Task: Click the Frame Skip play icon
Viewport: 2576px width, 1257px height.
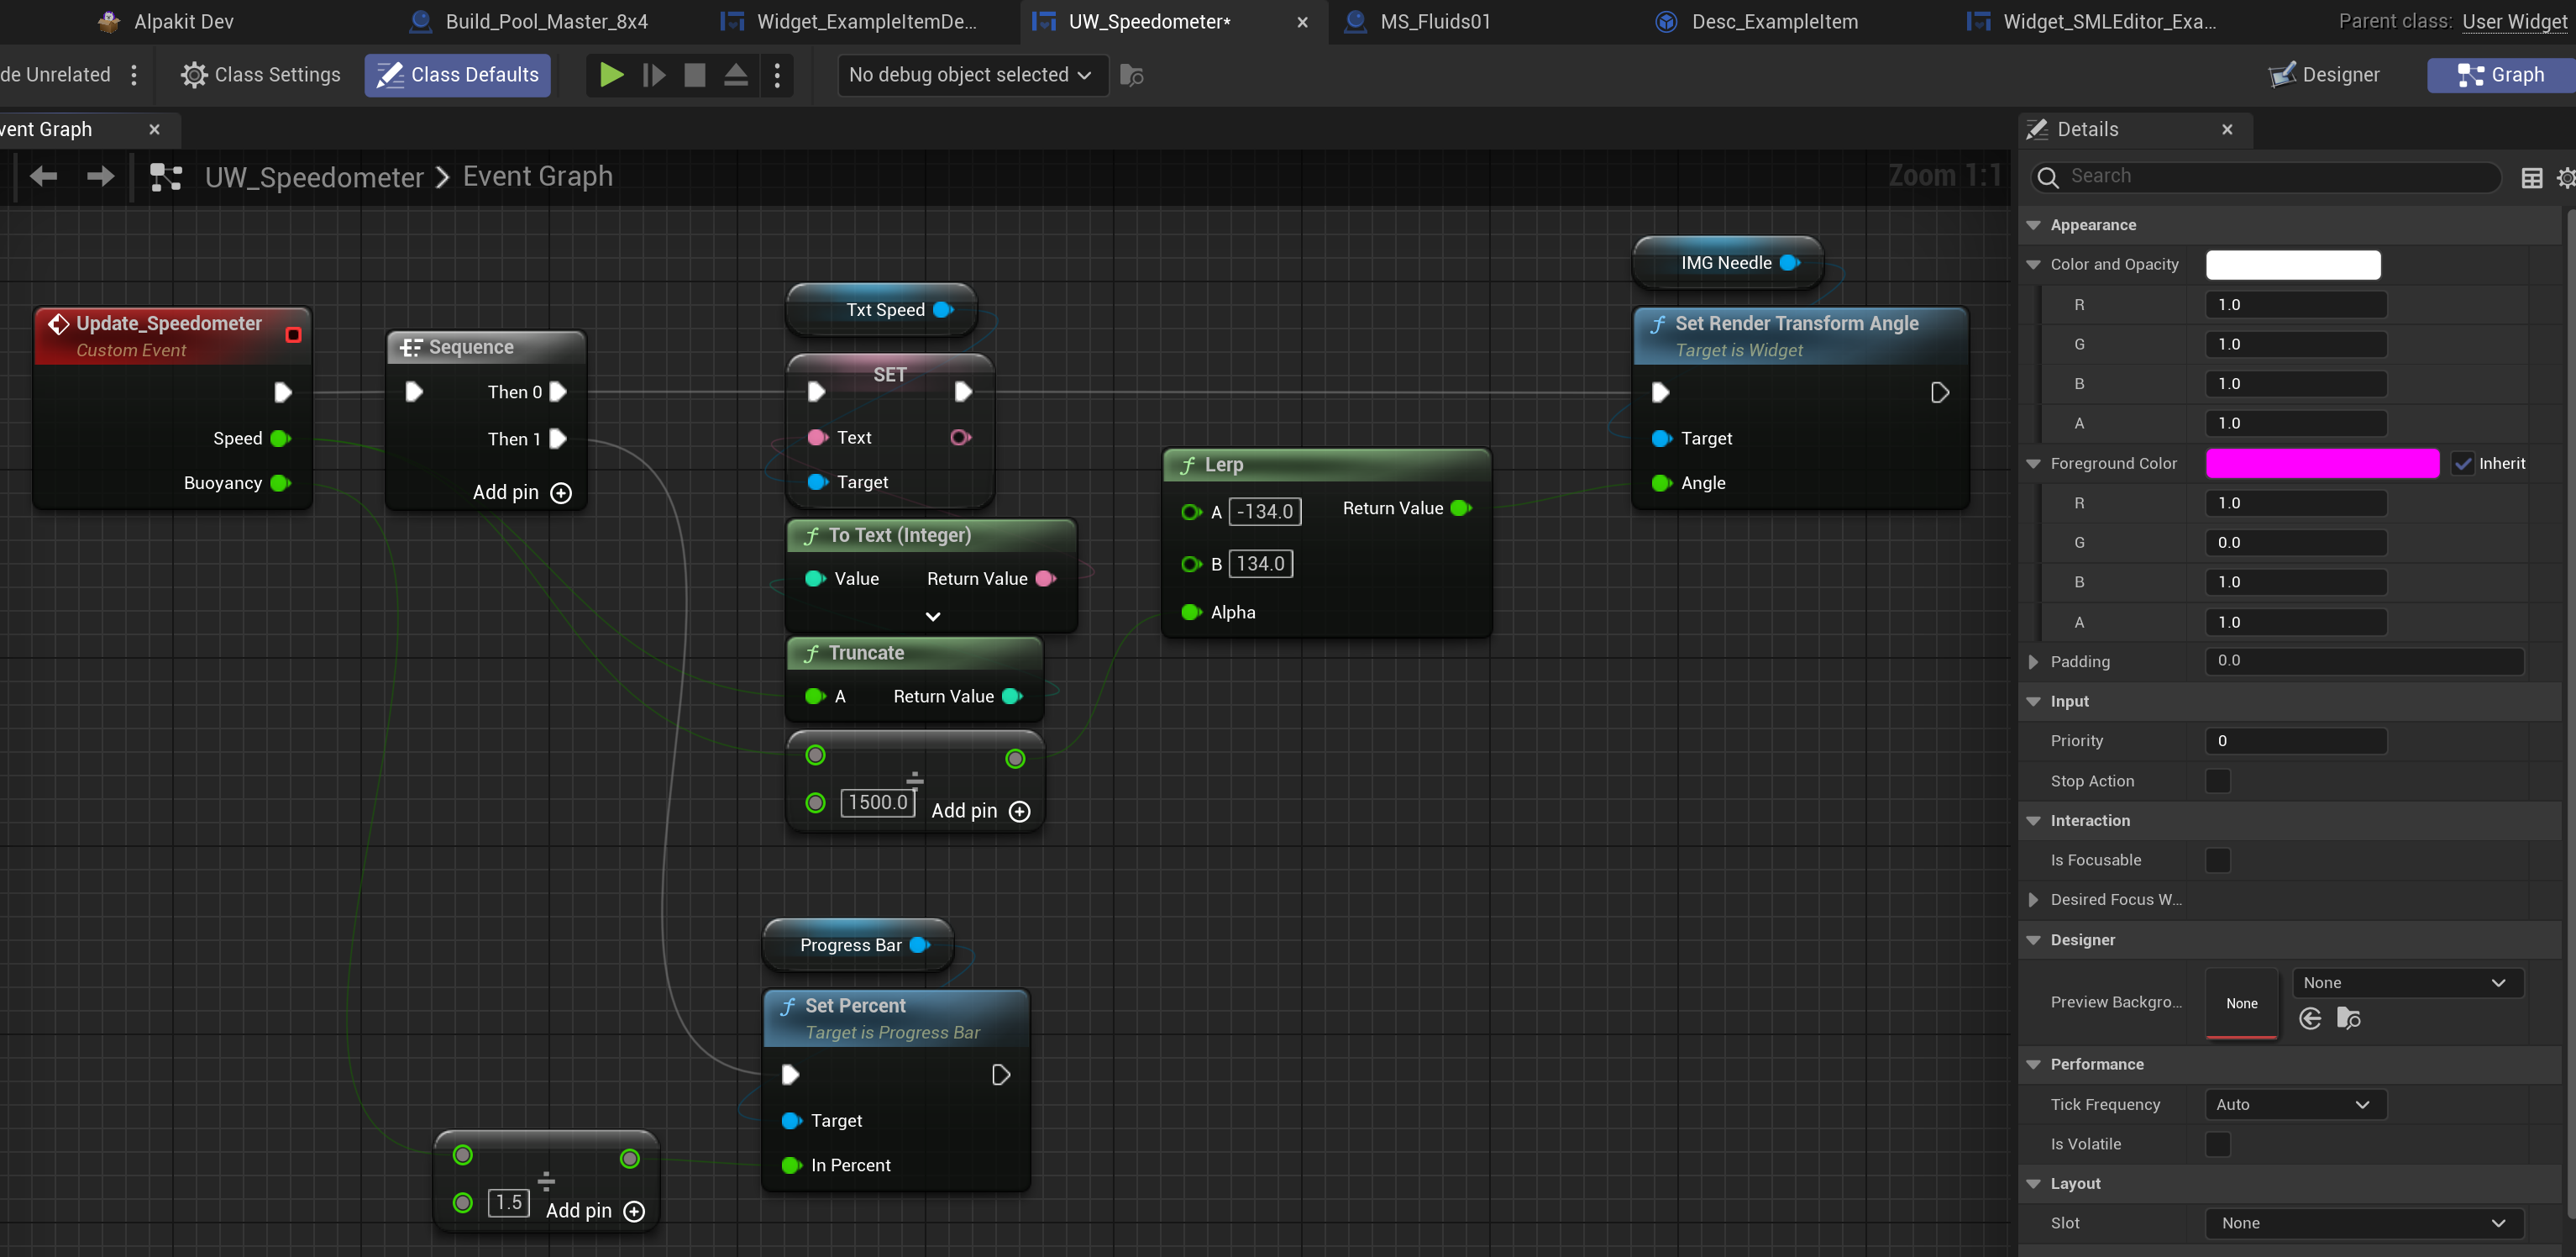Action: click(654, 75)
